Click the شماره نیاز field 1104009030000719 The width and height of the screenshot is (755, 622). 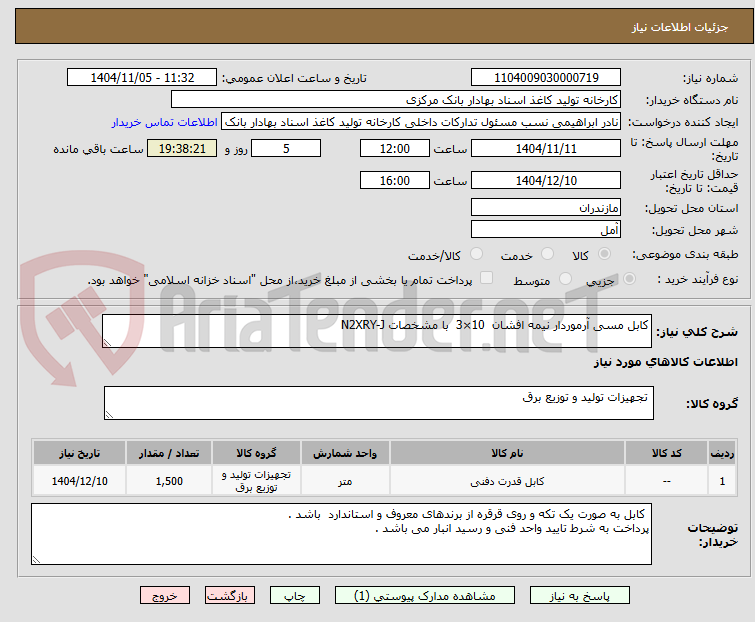click(546, 78)
